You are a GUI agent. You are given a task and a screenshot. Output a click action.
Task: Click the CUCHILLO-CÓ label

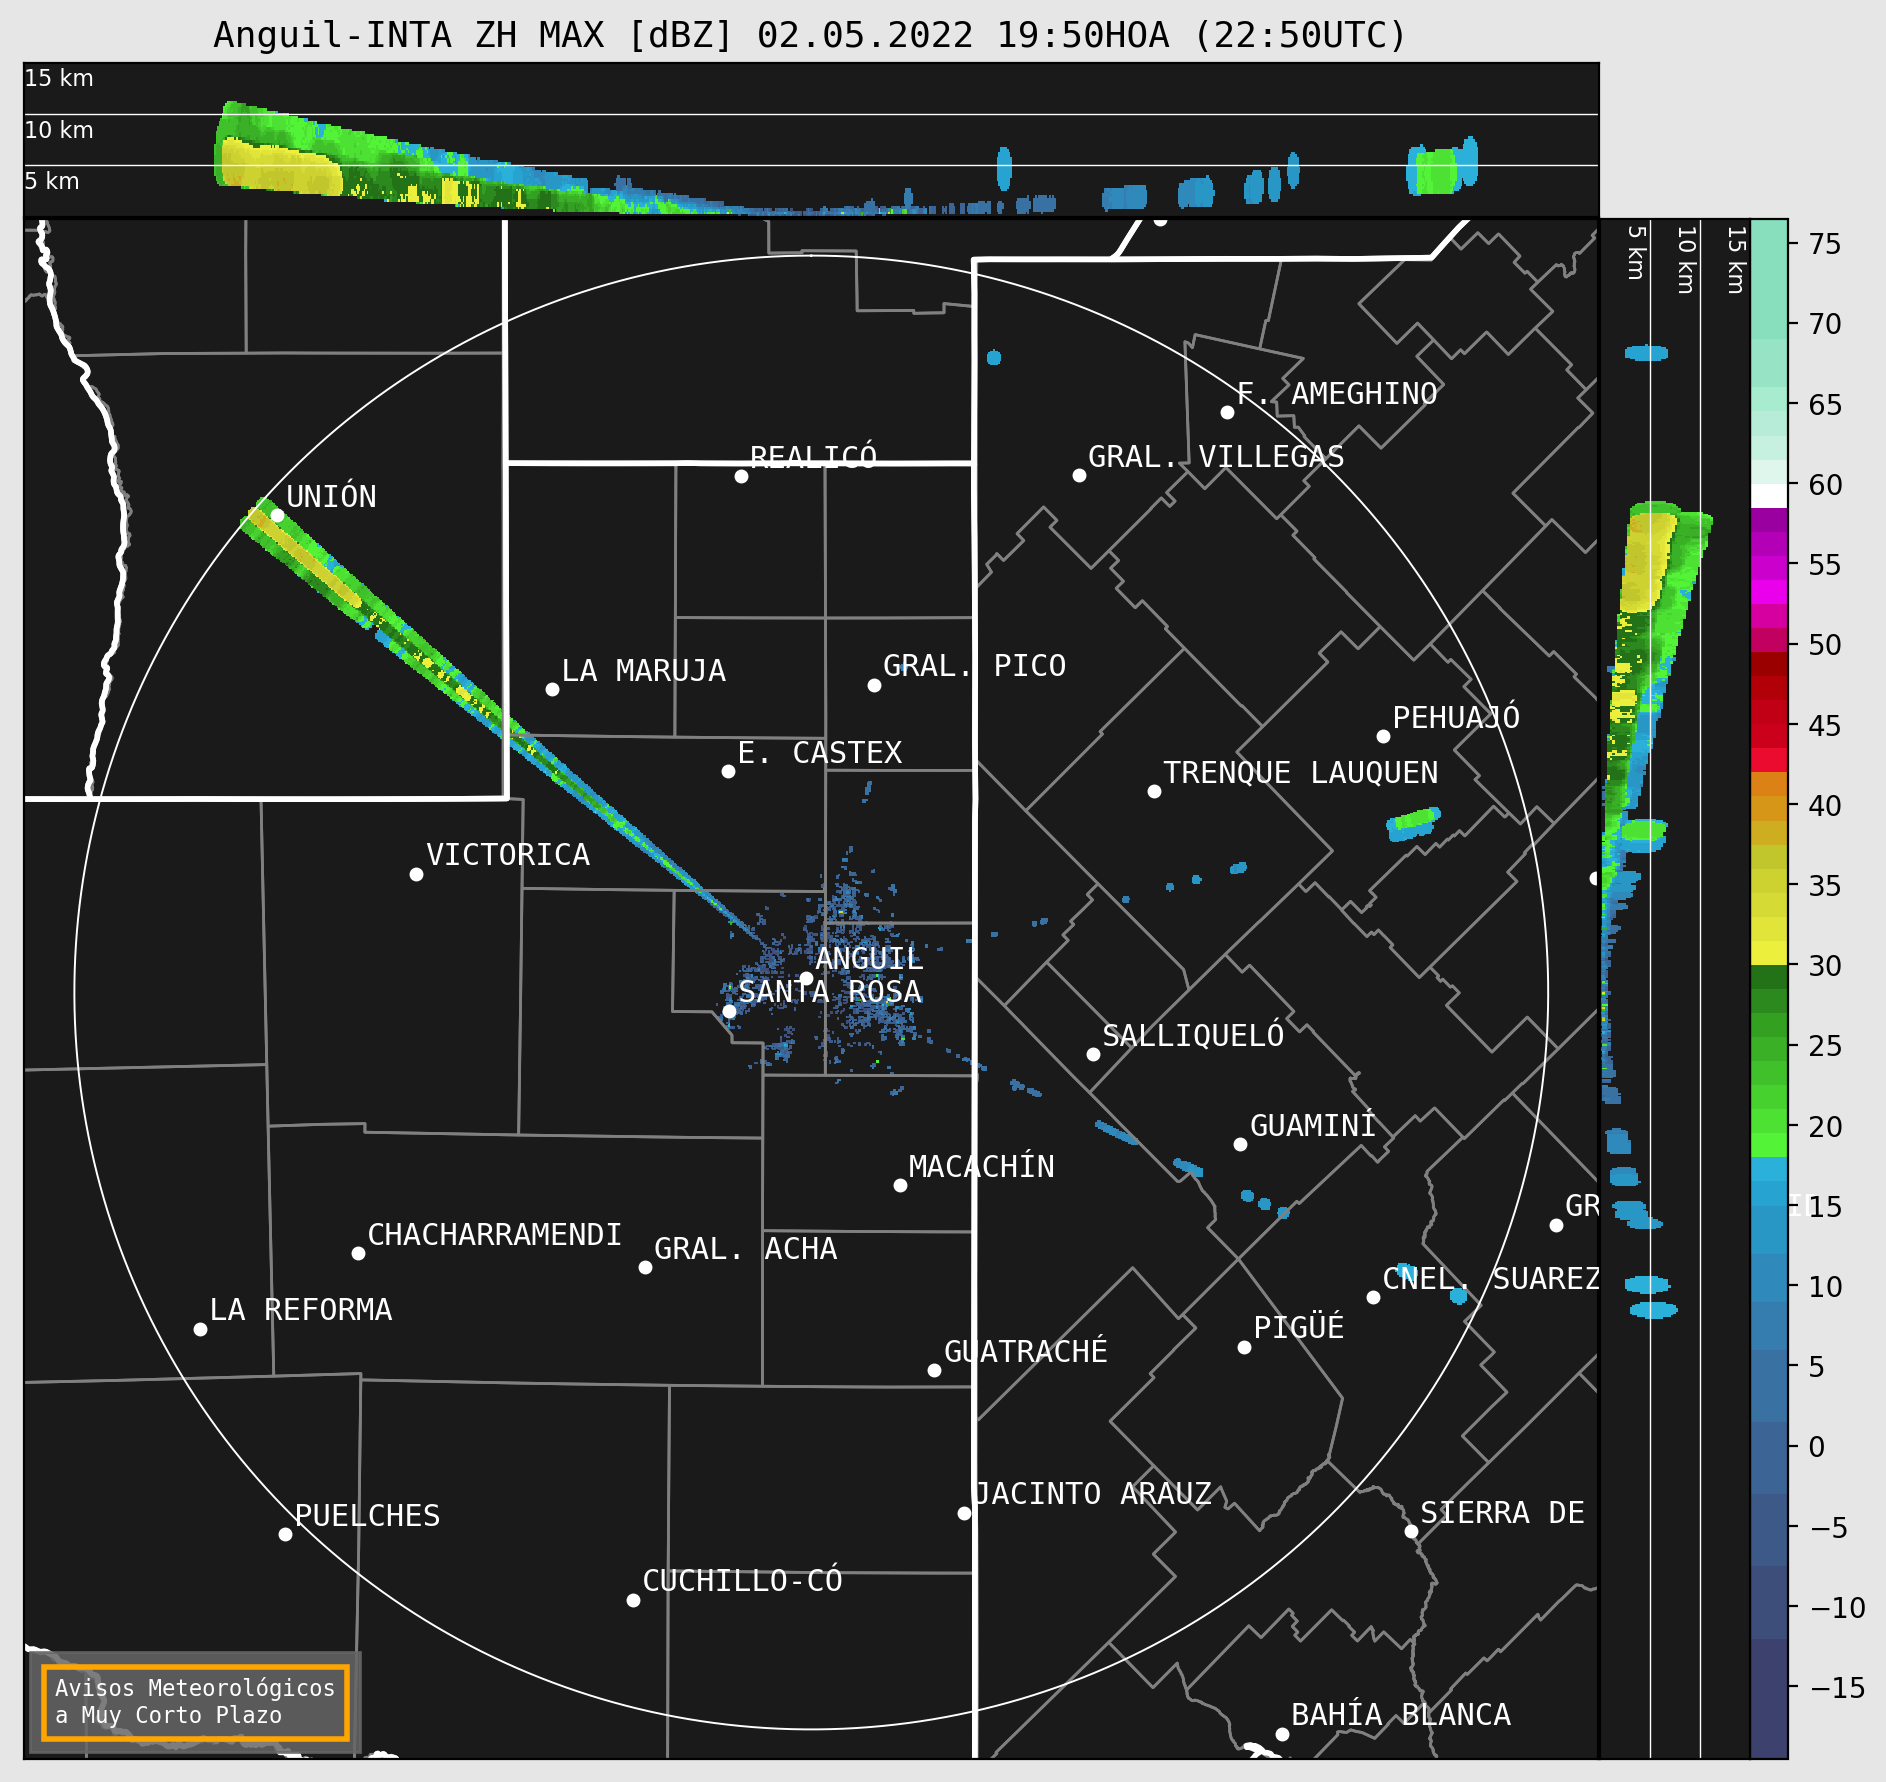pos(742,1581)
